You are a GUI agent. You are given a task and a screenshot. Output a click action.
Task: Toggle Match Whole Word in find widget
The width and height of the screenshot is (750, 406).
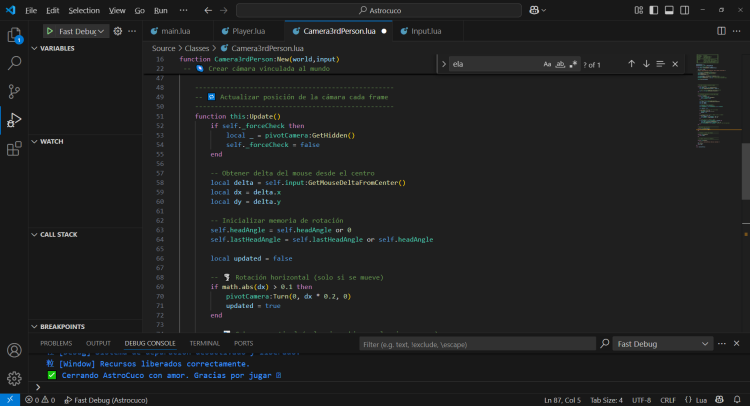pyautogui.click(x=560, y=64)
